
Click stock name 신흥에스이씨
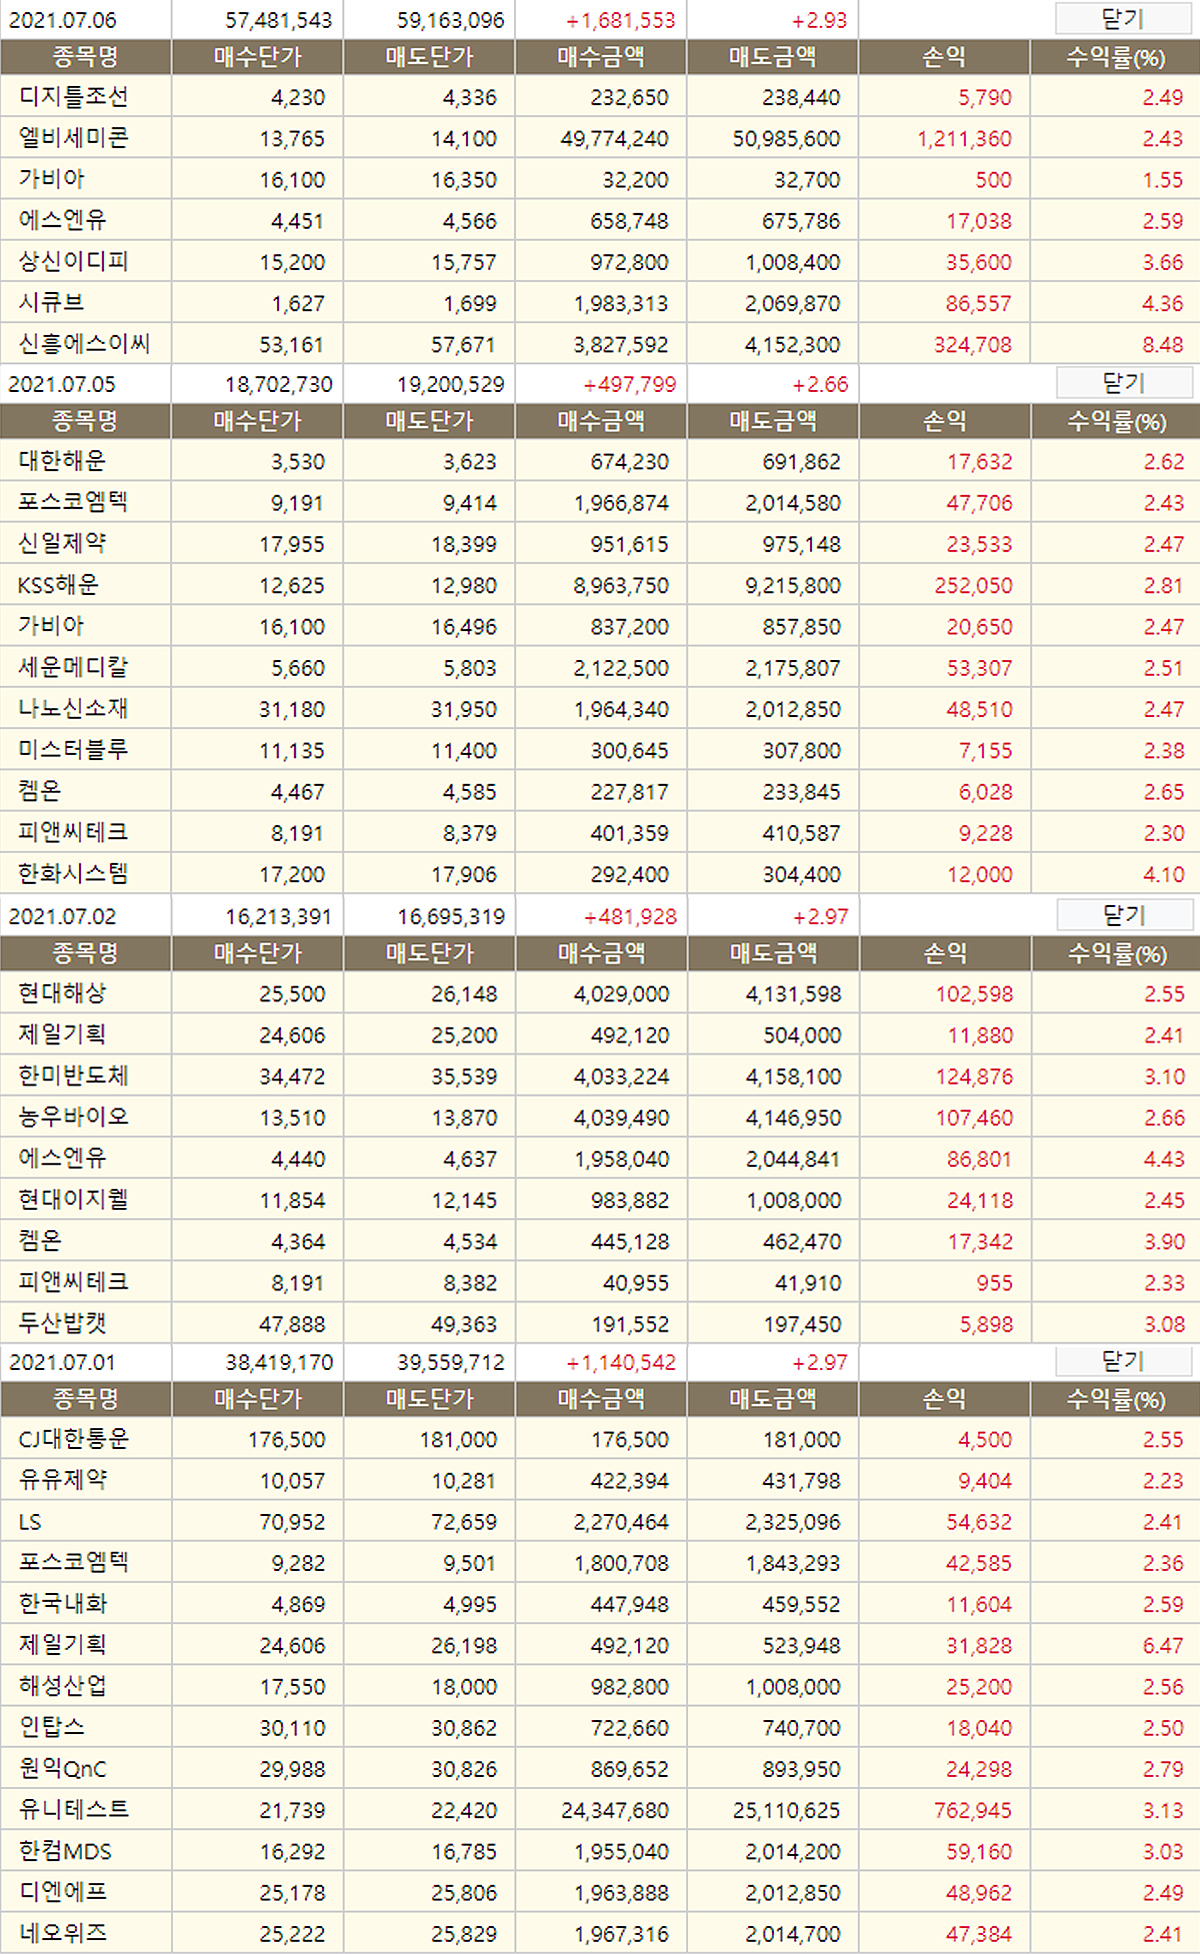[x=84, y=344]
